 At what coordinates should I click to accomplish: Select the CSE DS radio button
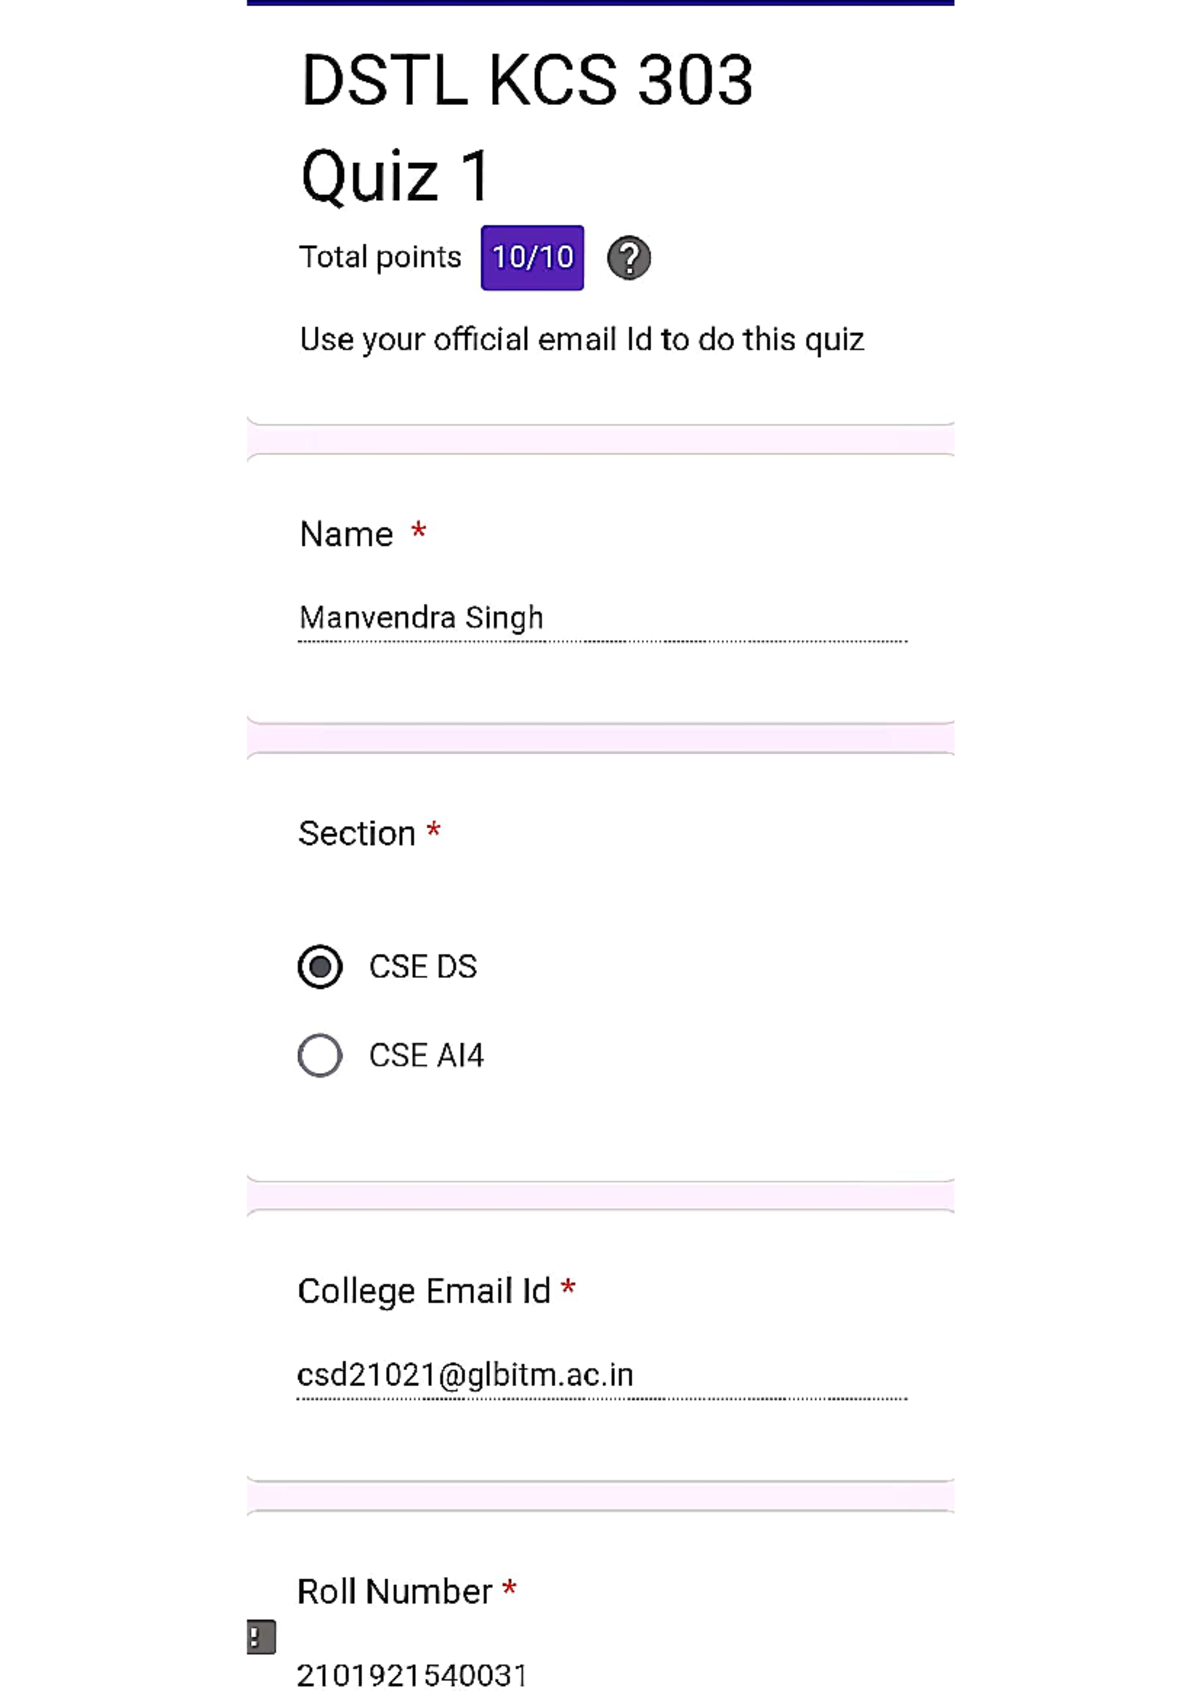320,967
